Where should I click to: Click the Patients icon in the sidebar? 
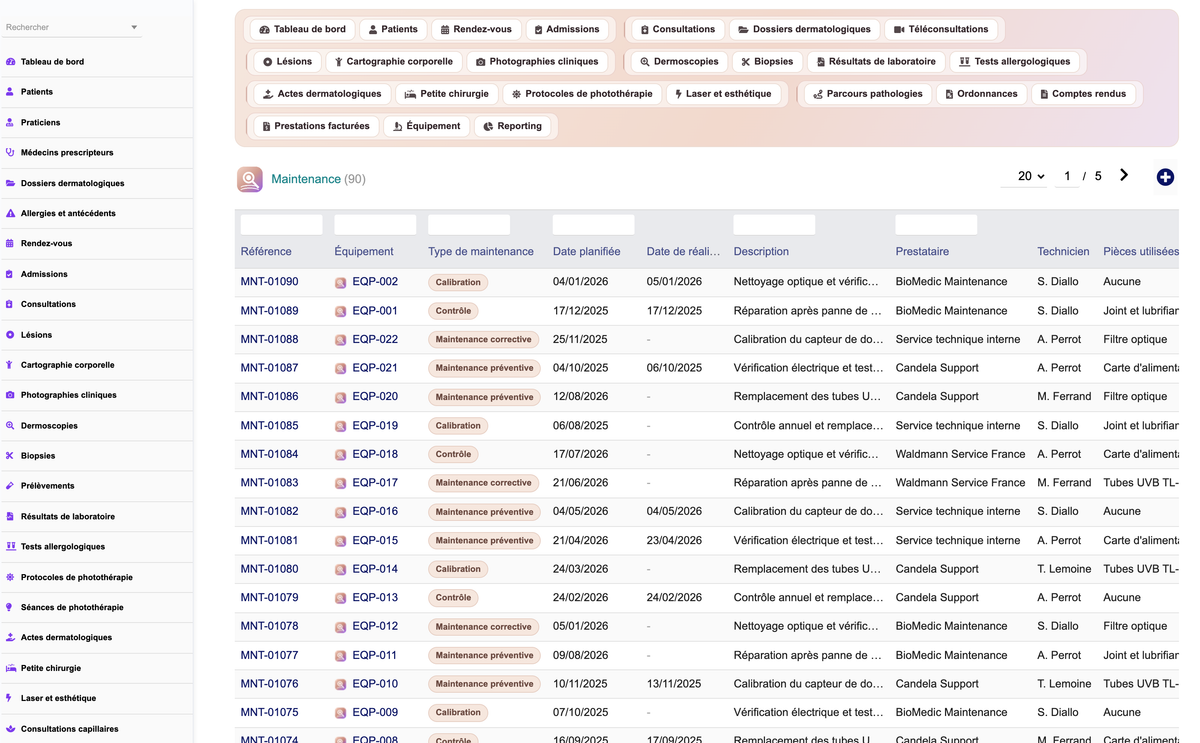[x=10, y=92]
